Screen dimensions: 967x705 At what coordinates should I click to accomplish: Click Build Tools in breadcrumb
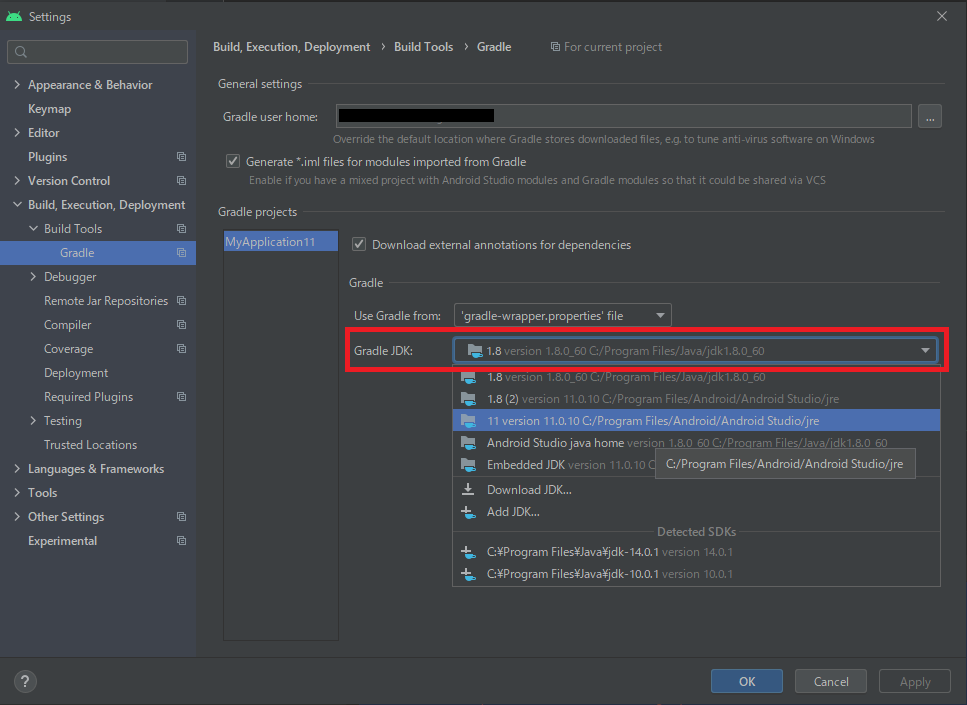point(423,47)
